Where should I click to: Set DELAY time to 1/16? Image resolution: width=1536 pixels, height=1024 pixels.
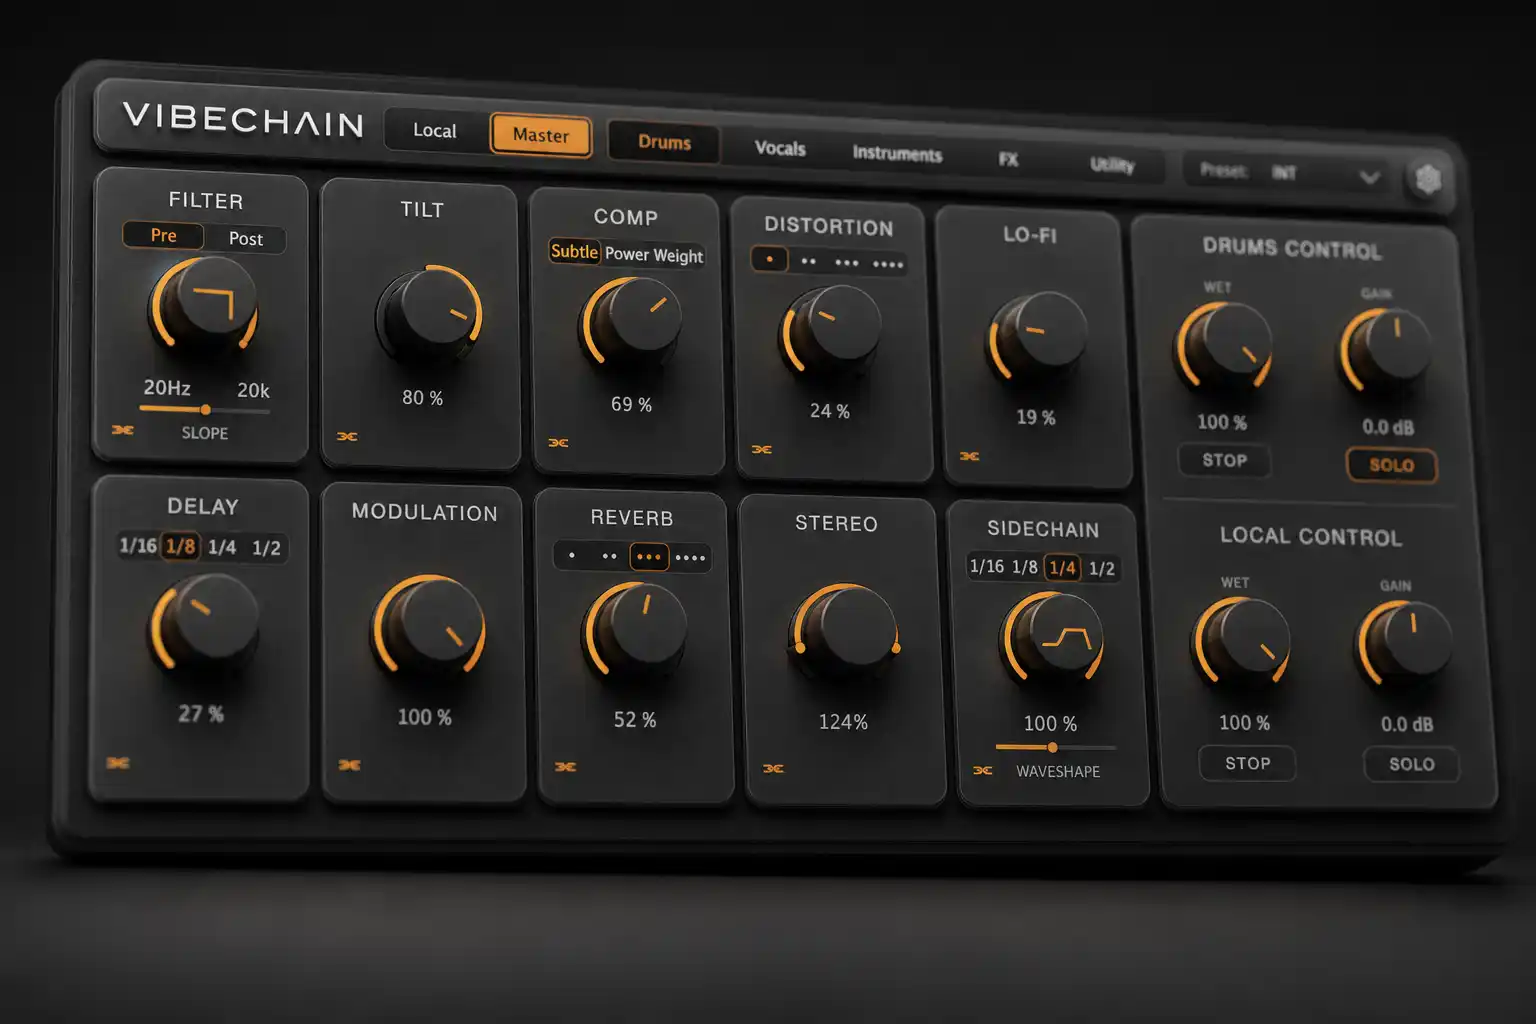[138, 545]
